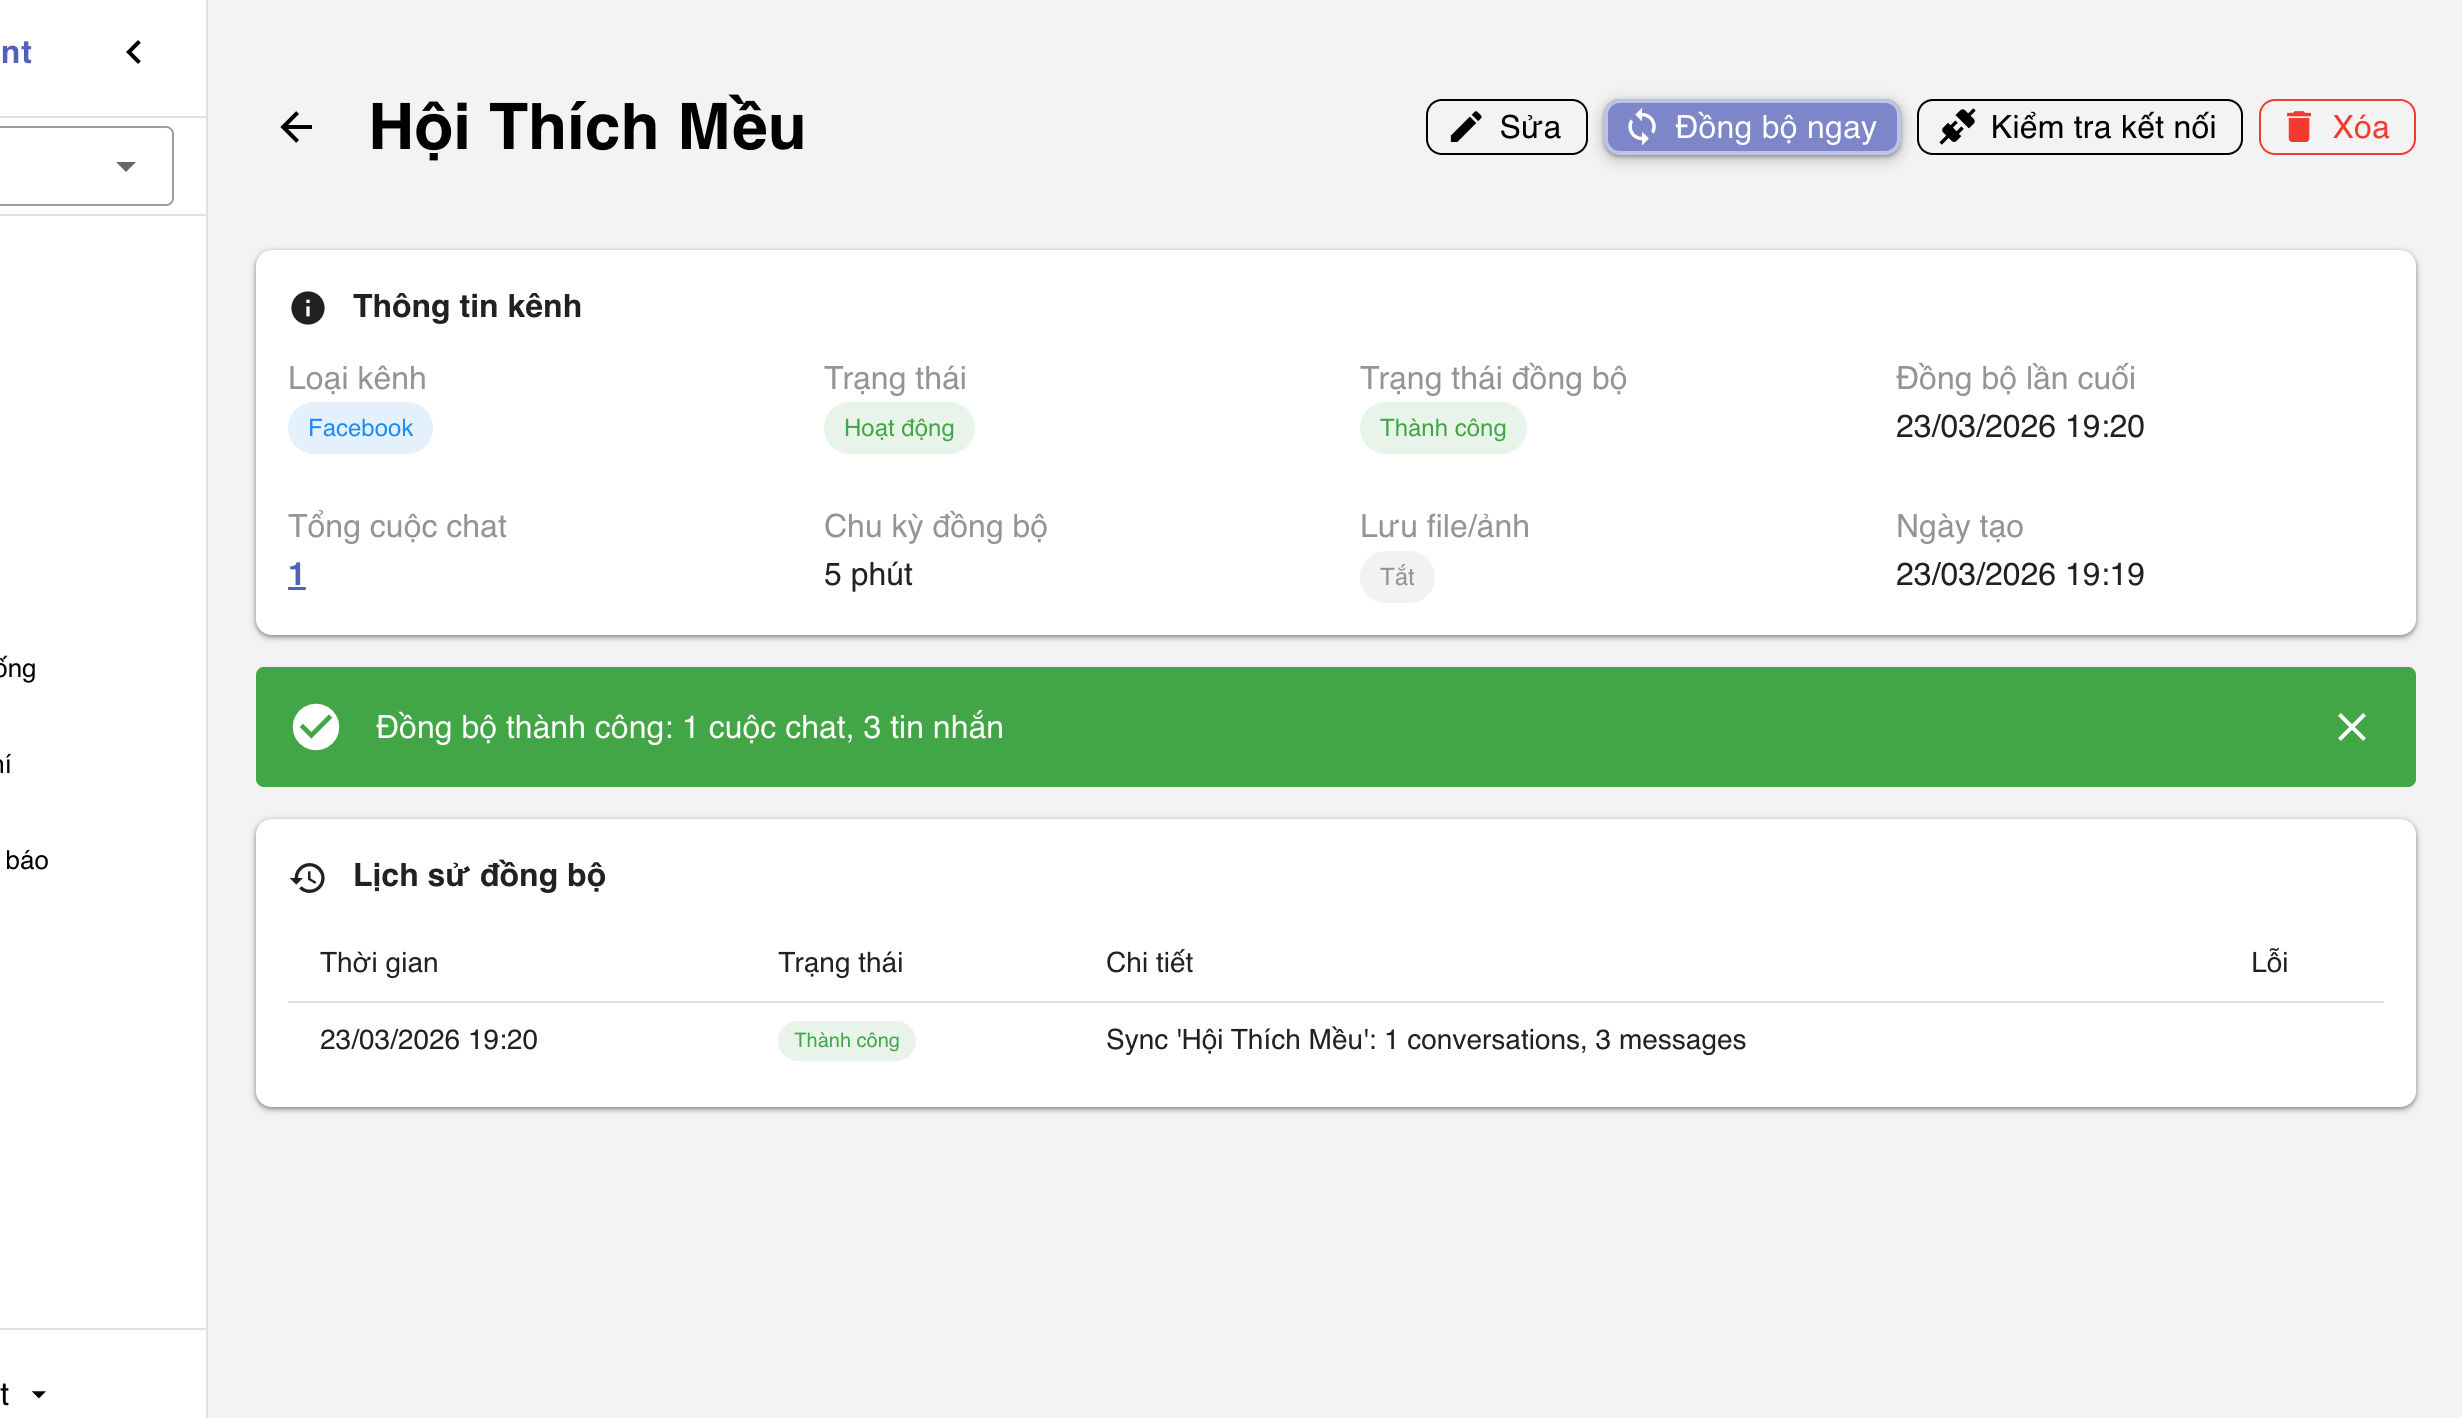This screenshot has width=2462, height=1418.
Task: Click the Thời gian column header
Action: tap(379, 962)
